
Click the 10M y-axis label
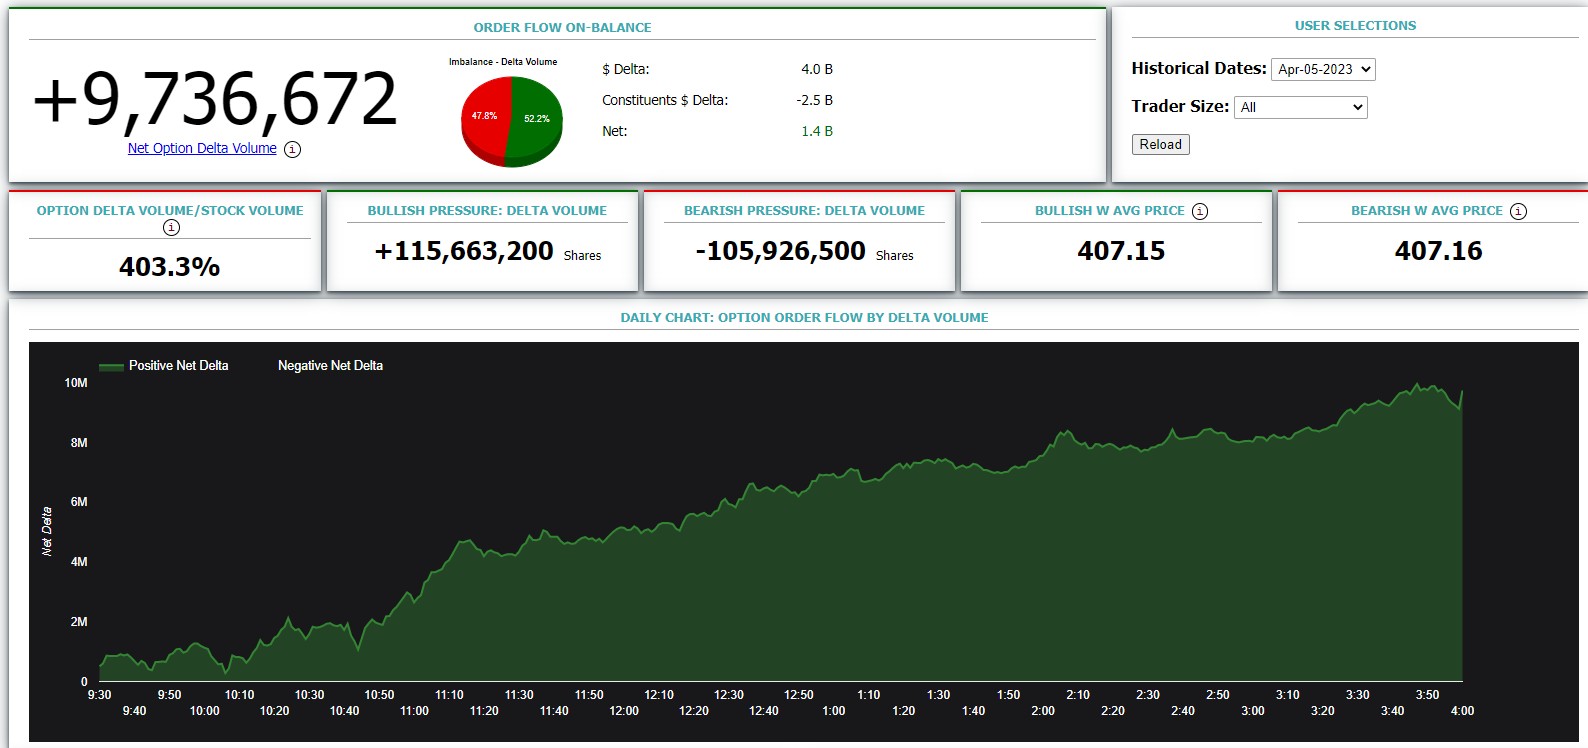pyautogui.click(x=76, y=383)
